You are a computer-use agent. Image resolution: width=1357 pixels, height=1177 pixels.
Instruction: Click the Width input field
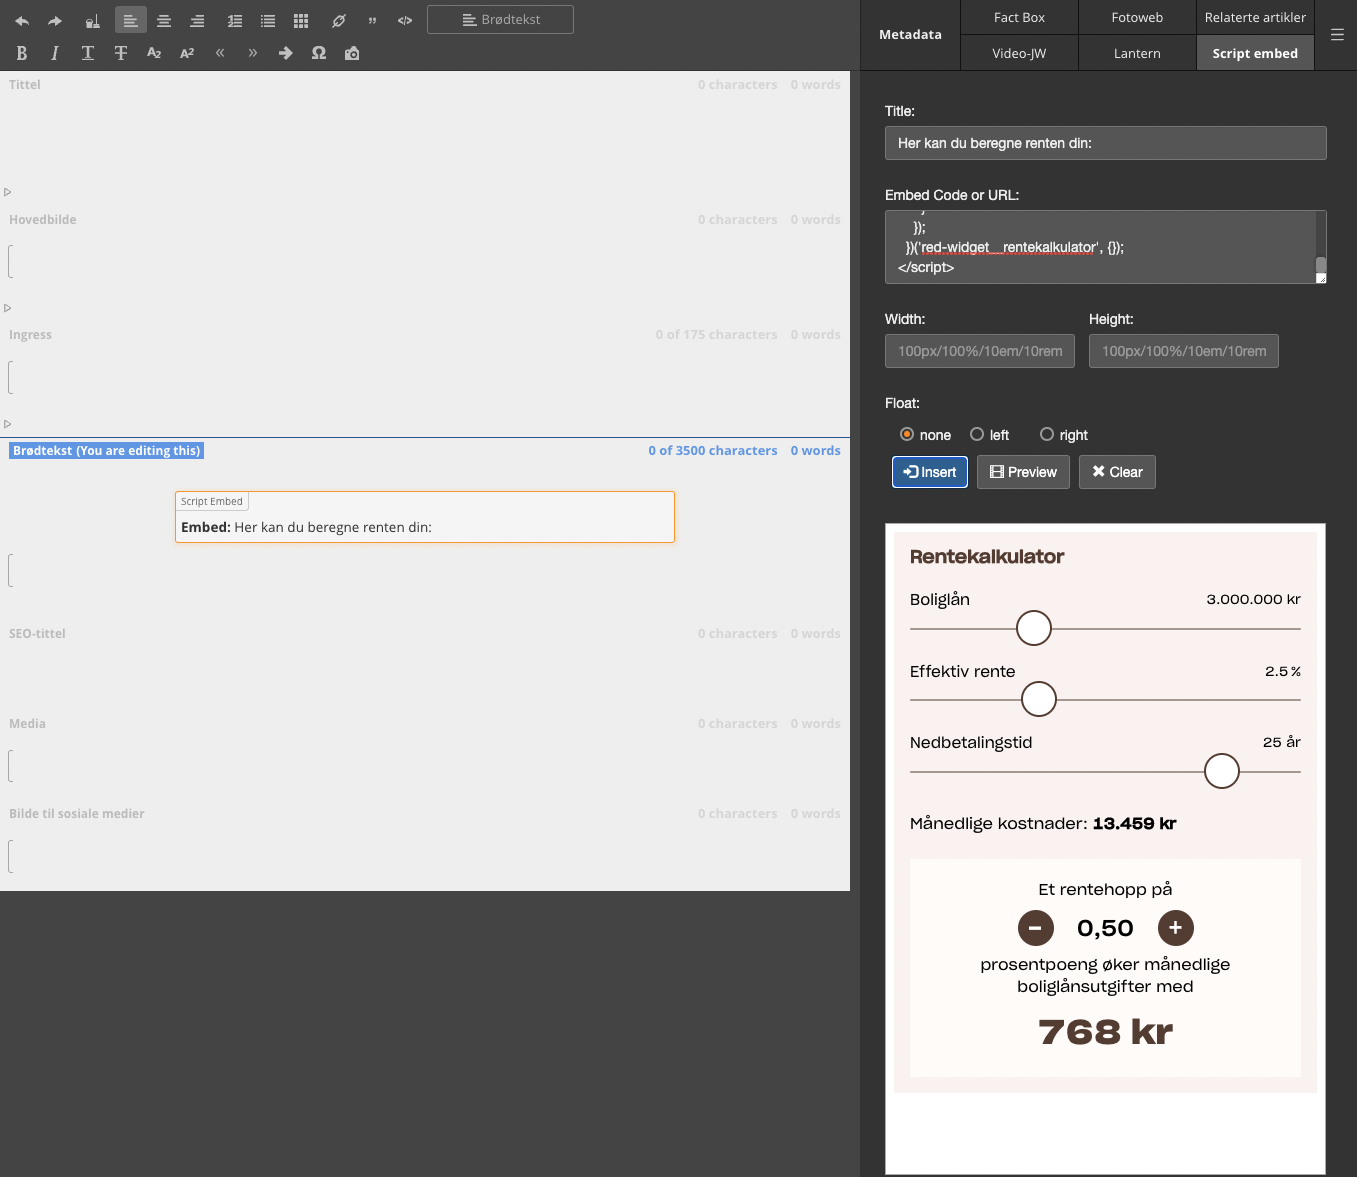pyautogui.click(x=980, y=351)
